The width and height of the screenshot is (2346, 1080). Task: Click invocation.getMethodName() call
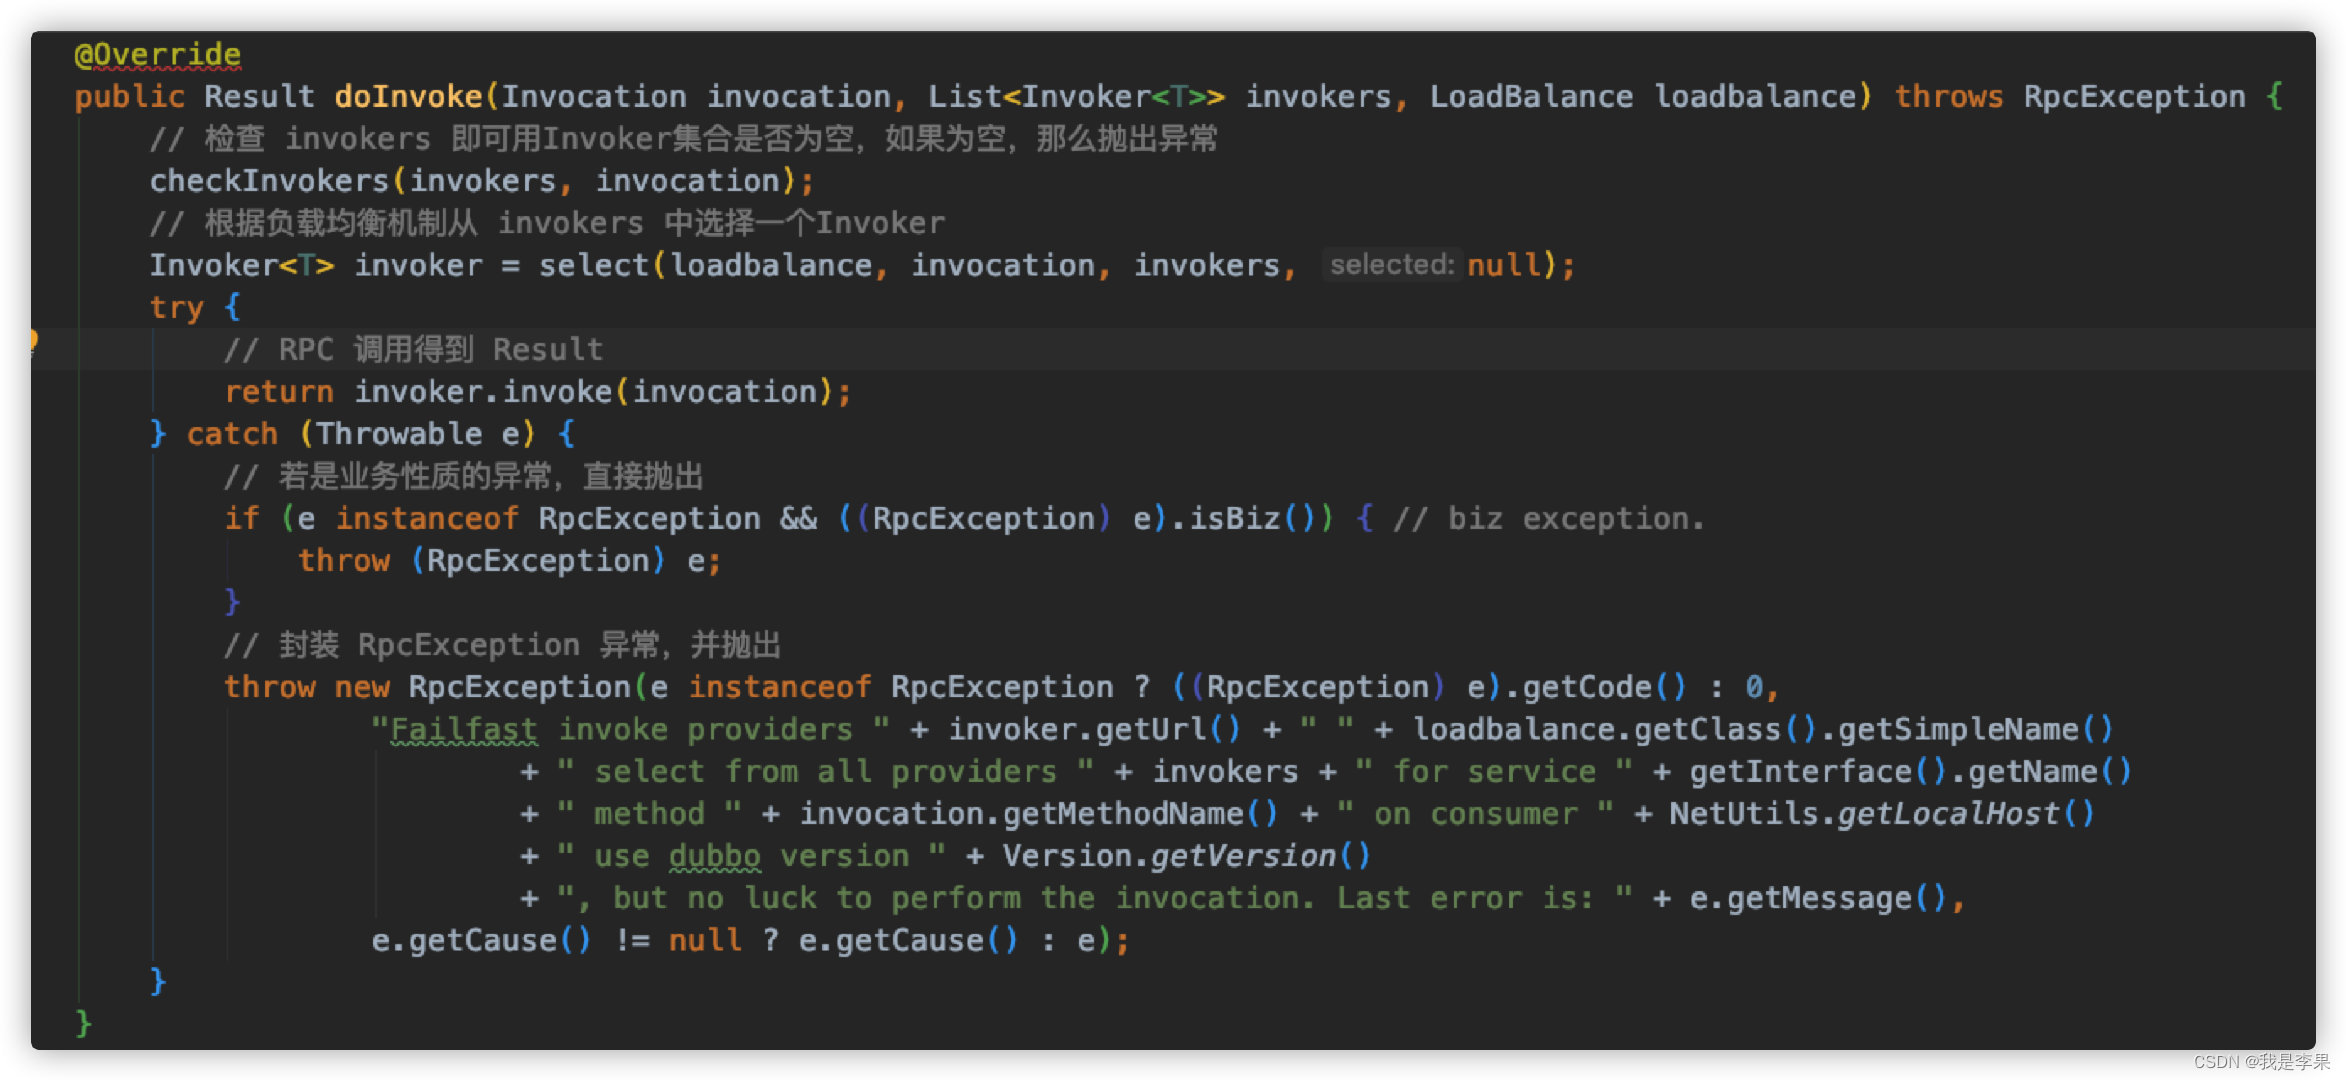point(1039,814)
